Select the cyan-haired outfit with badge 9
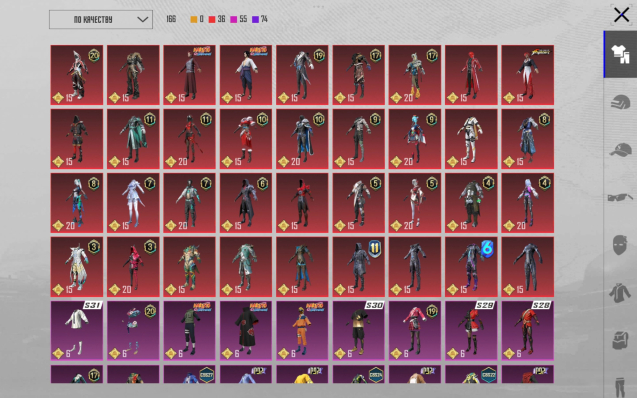 (x=415, y=139)
